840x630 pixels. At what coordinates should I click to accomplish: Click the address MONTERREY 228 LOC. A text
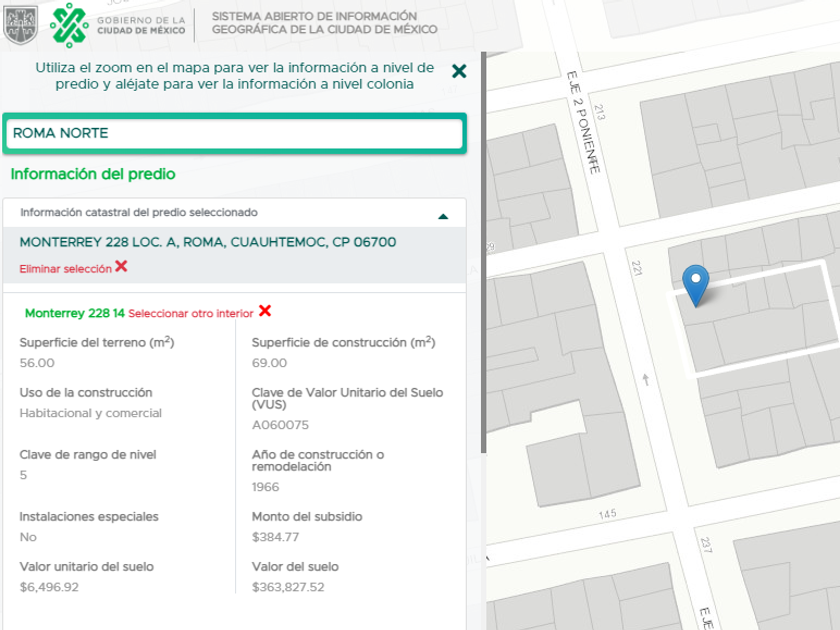click(208, 242)
